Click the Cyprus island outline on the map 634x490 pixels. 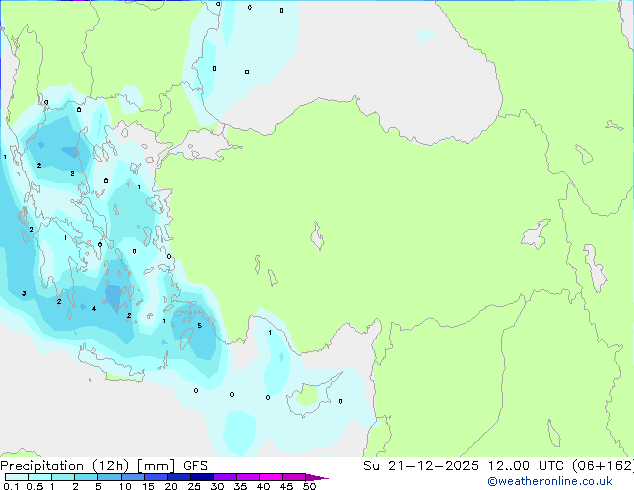point(313,395)
